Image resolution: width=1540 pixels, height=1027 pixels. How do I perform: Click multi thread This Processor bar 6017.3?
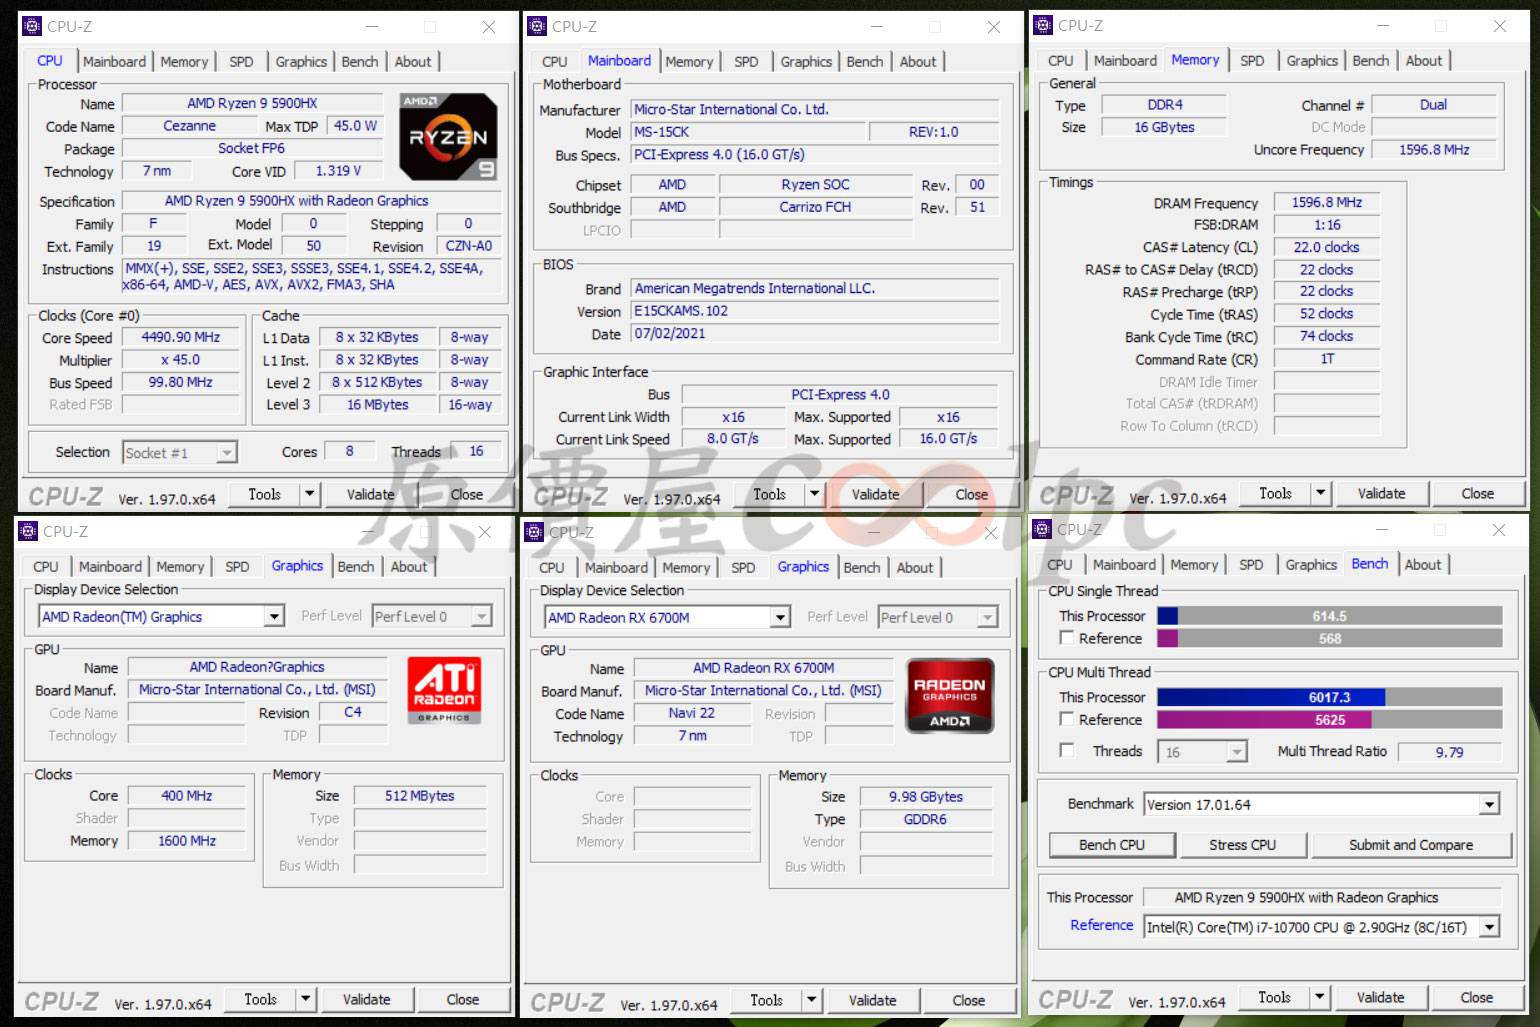tap(1329, 697)
